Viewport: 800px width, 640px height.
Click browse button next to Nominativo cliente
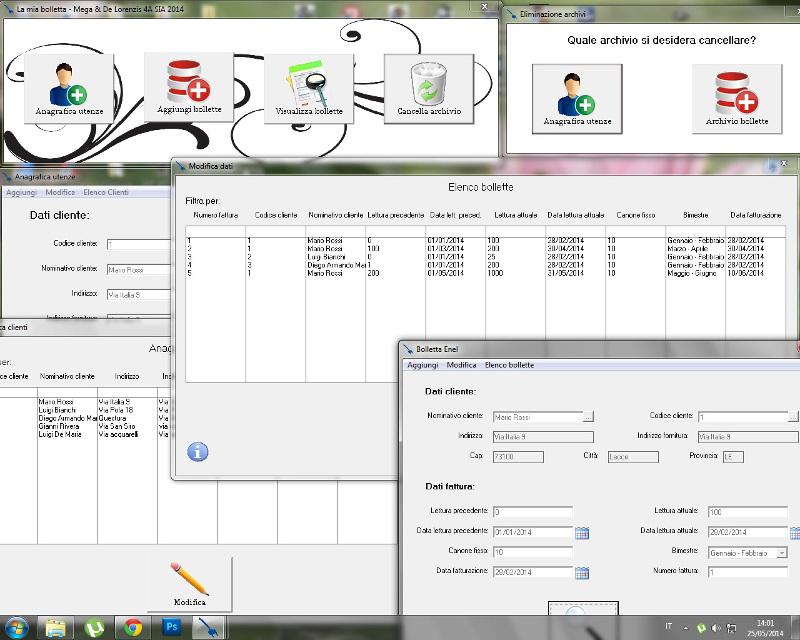click(589, 416)
